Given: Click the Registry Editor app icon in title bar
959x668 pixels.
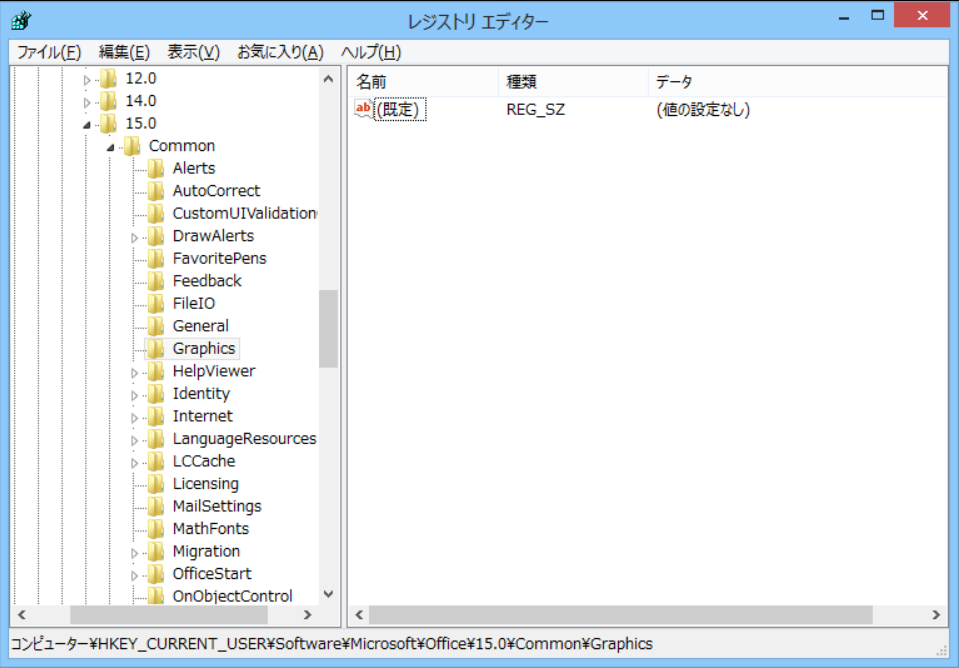Looking at the screenshot, I should [x=20, y=20].
